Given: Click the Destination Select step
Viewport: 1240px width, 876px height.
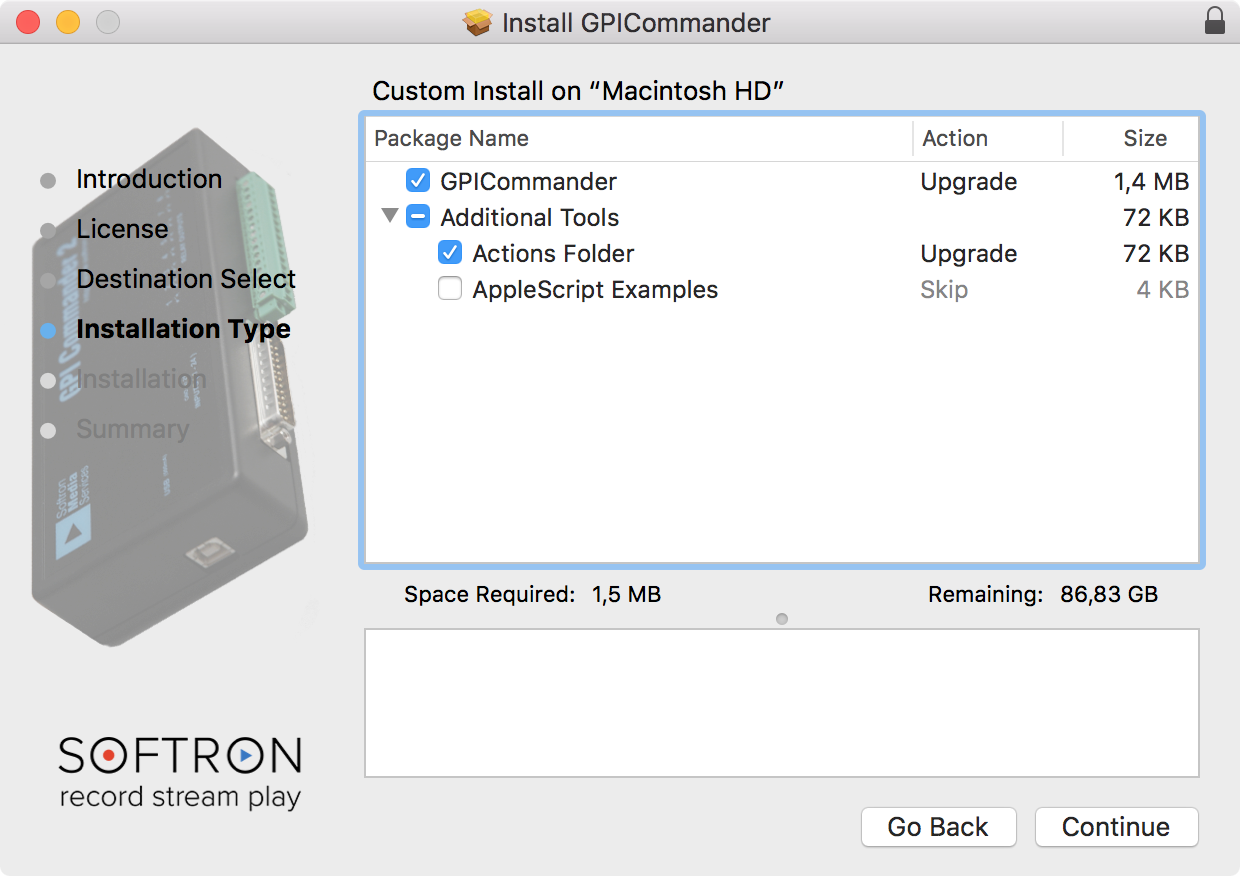Looking at the screenshot, I should coord(186,279).
